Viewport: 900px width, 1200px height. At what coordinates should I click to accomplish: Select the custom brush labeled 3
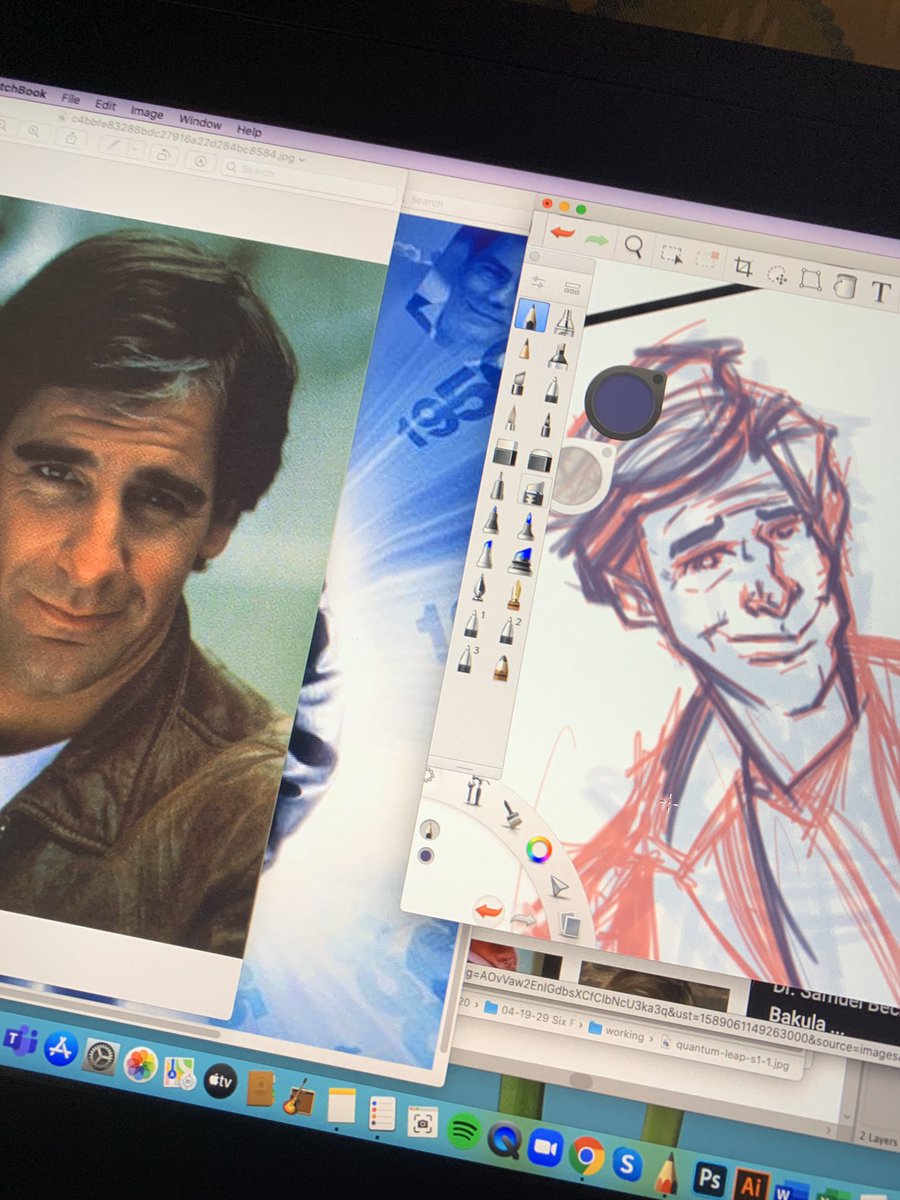[466, 657]
